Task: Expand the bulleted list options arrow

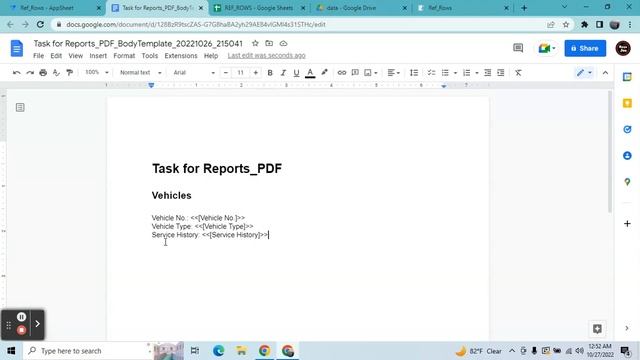Action: pos(455,73)
